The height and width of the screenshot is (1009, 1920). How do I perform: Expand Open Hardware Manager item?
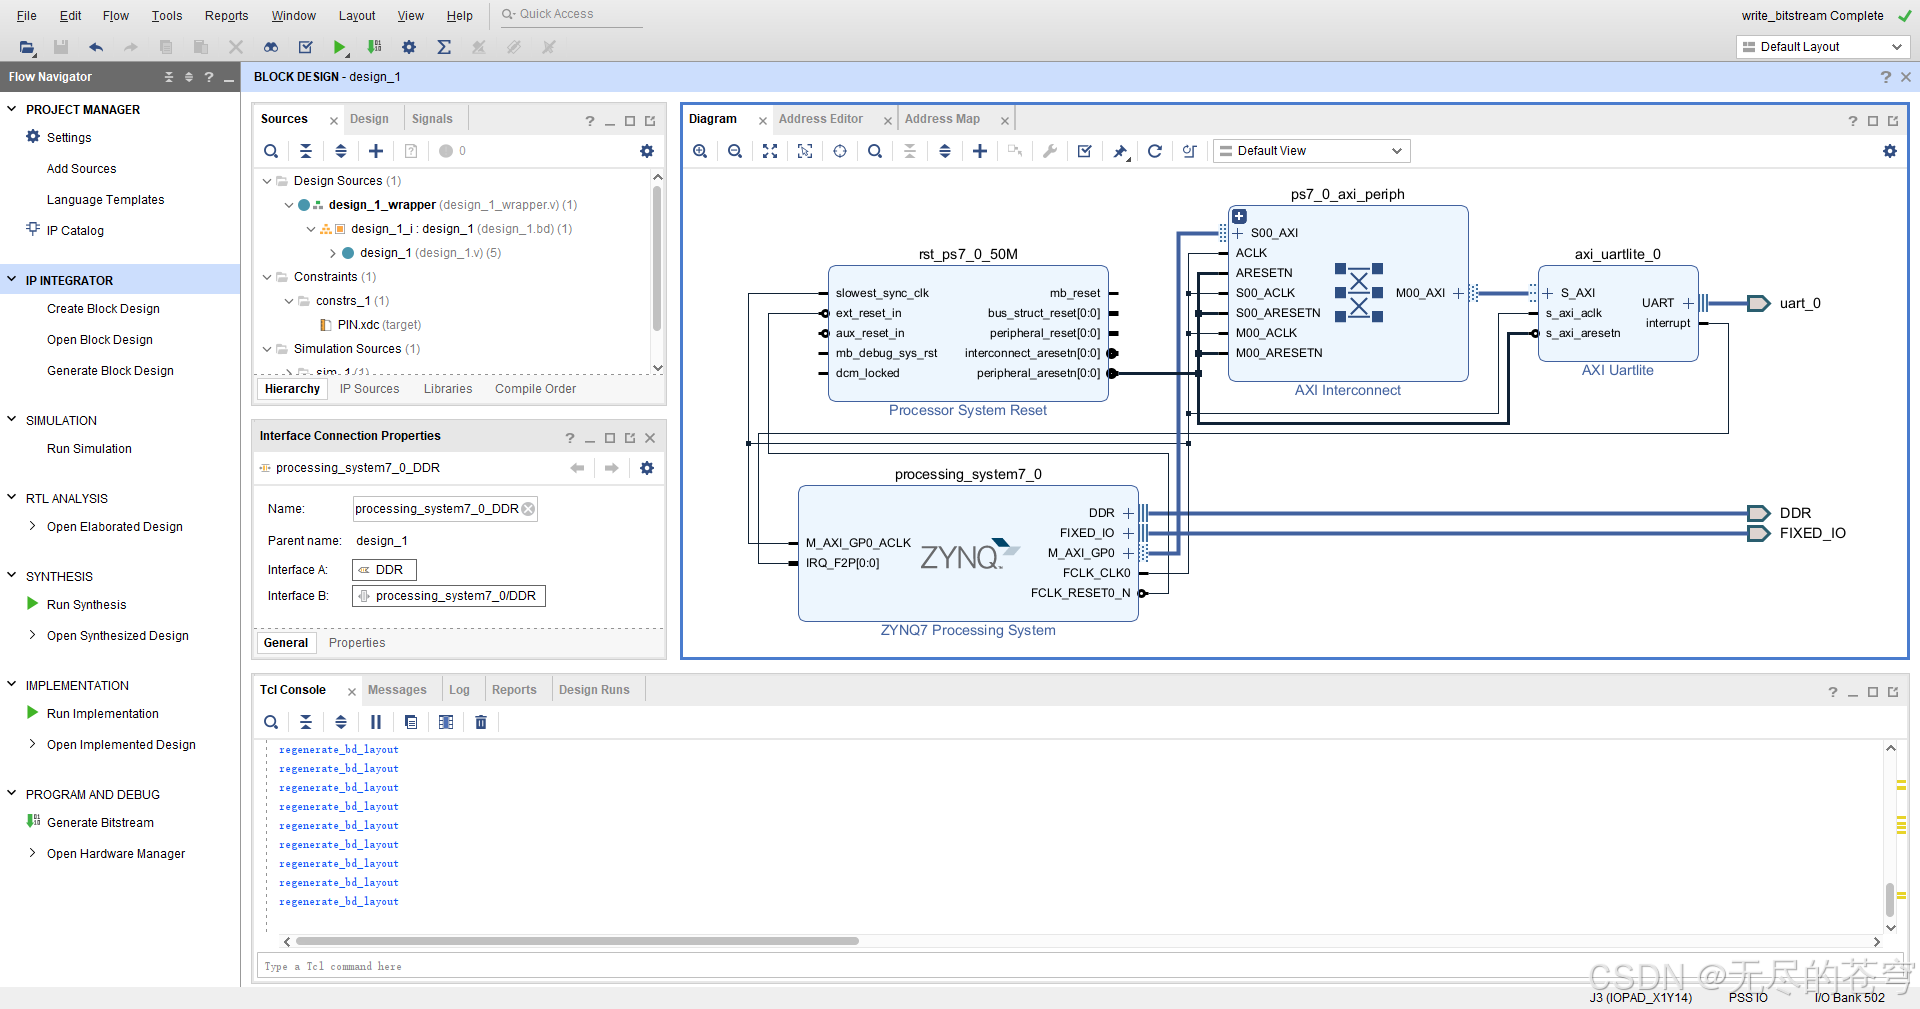coord(33,853)
